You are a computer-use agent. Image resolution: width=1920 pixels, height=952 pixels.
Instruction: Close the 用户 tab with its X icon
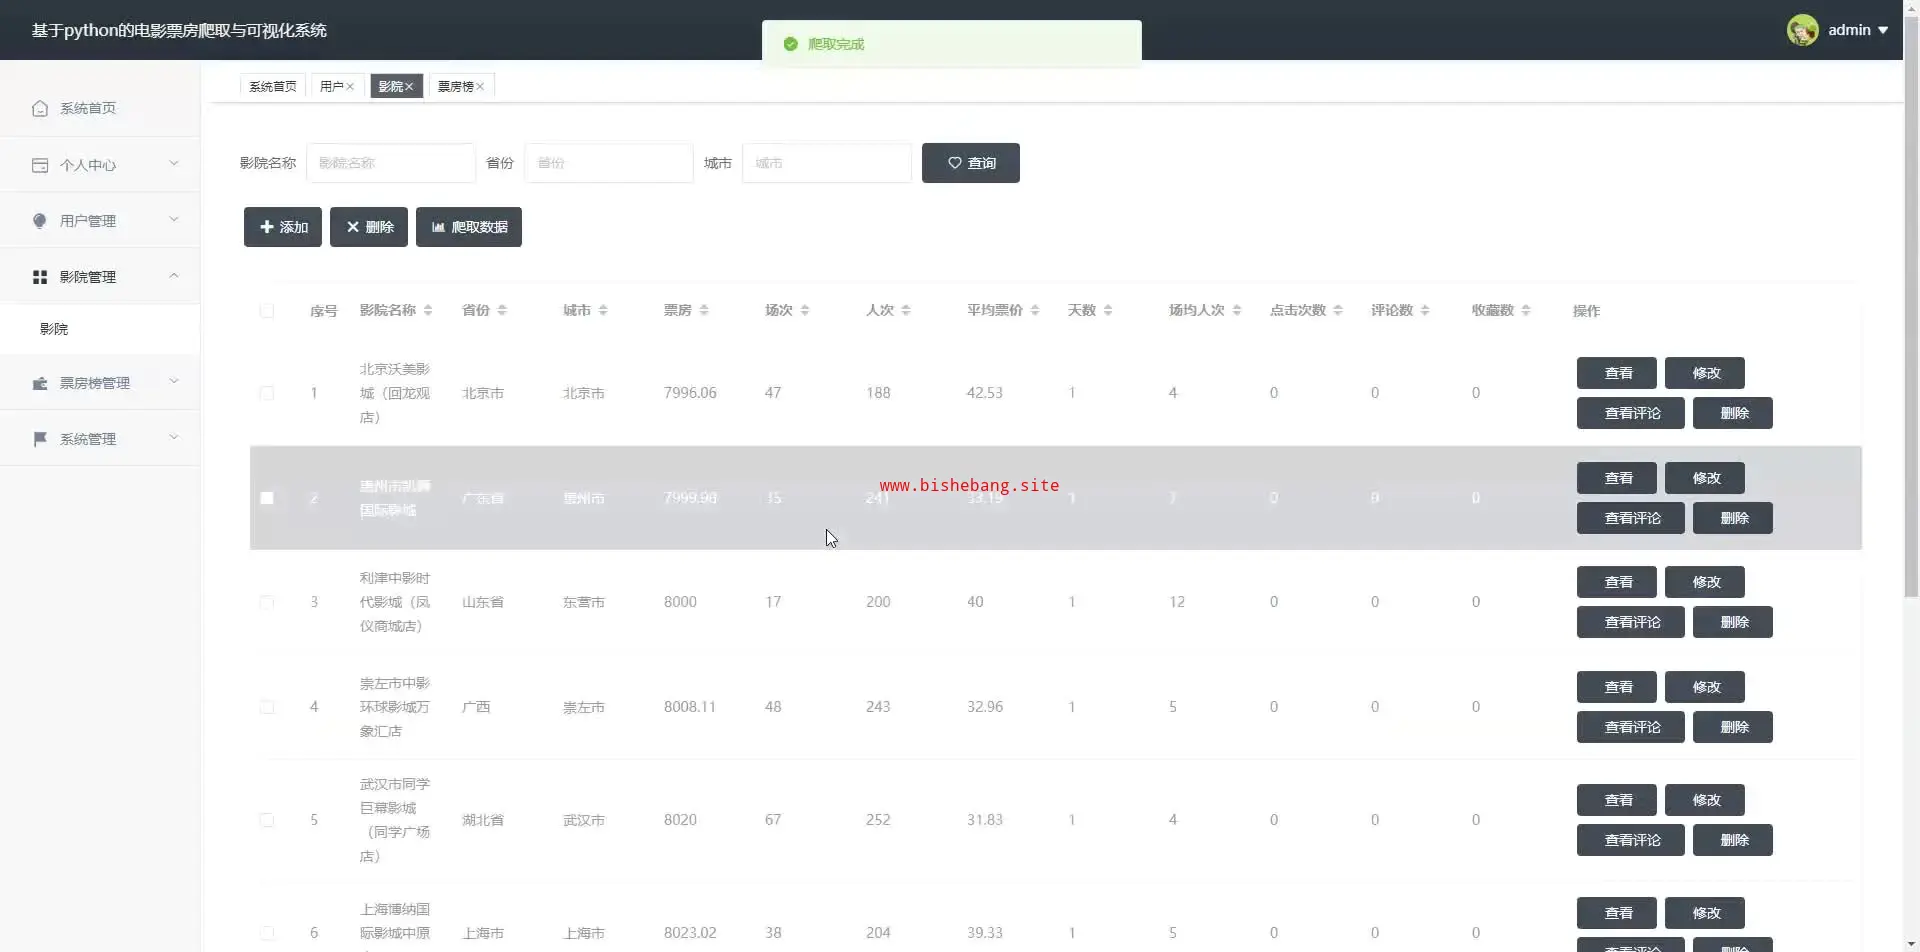(x=350, y=87)
